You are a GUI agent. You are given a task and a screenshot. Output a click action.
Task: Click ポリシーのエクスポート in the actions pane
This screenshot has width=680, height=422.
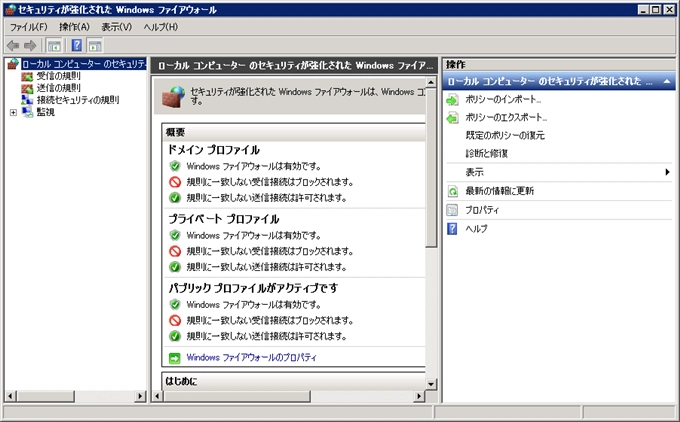point(506,118)
